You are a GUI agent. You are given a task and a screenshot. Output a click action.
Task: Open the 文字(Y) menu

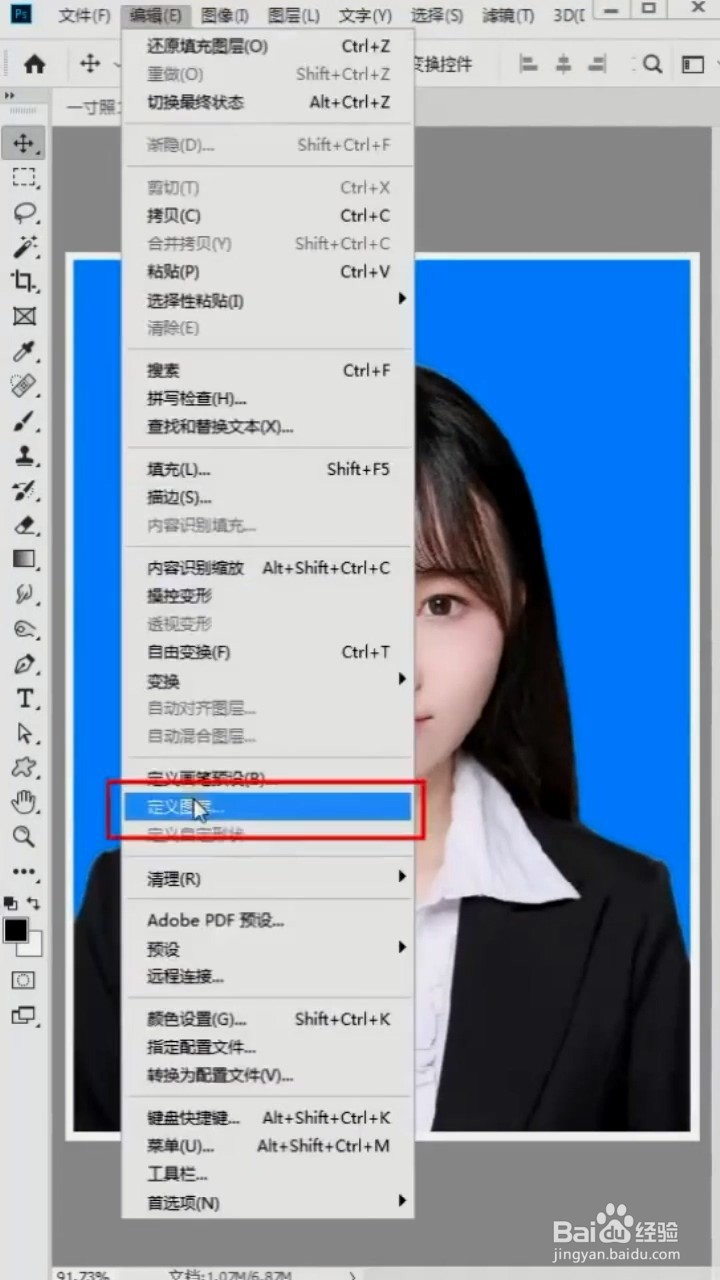[365, 16]
